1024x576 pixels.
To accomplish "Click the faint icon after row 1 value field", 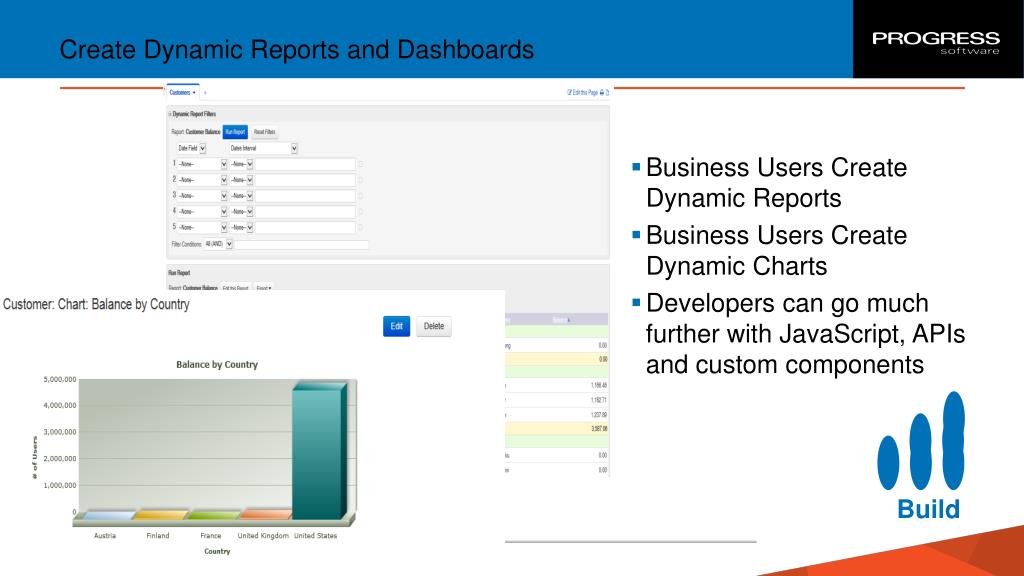I will point(360,165).
